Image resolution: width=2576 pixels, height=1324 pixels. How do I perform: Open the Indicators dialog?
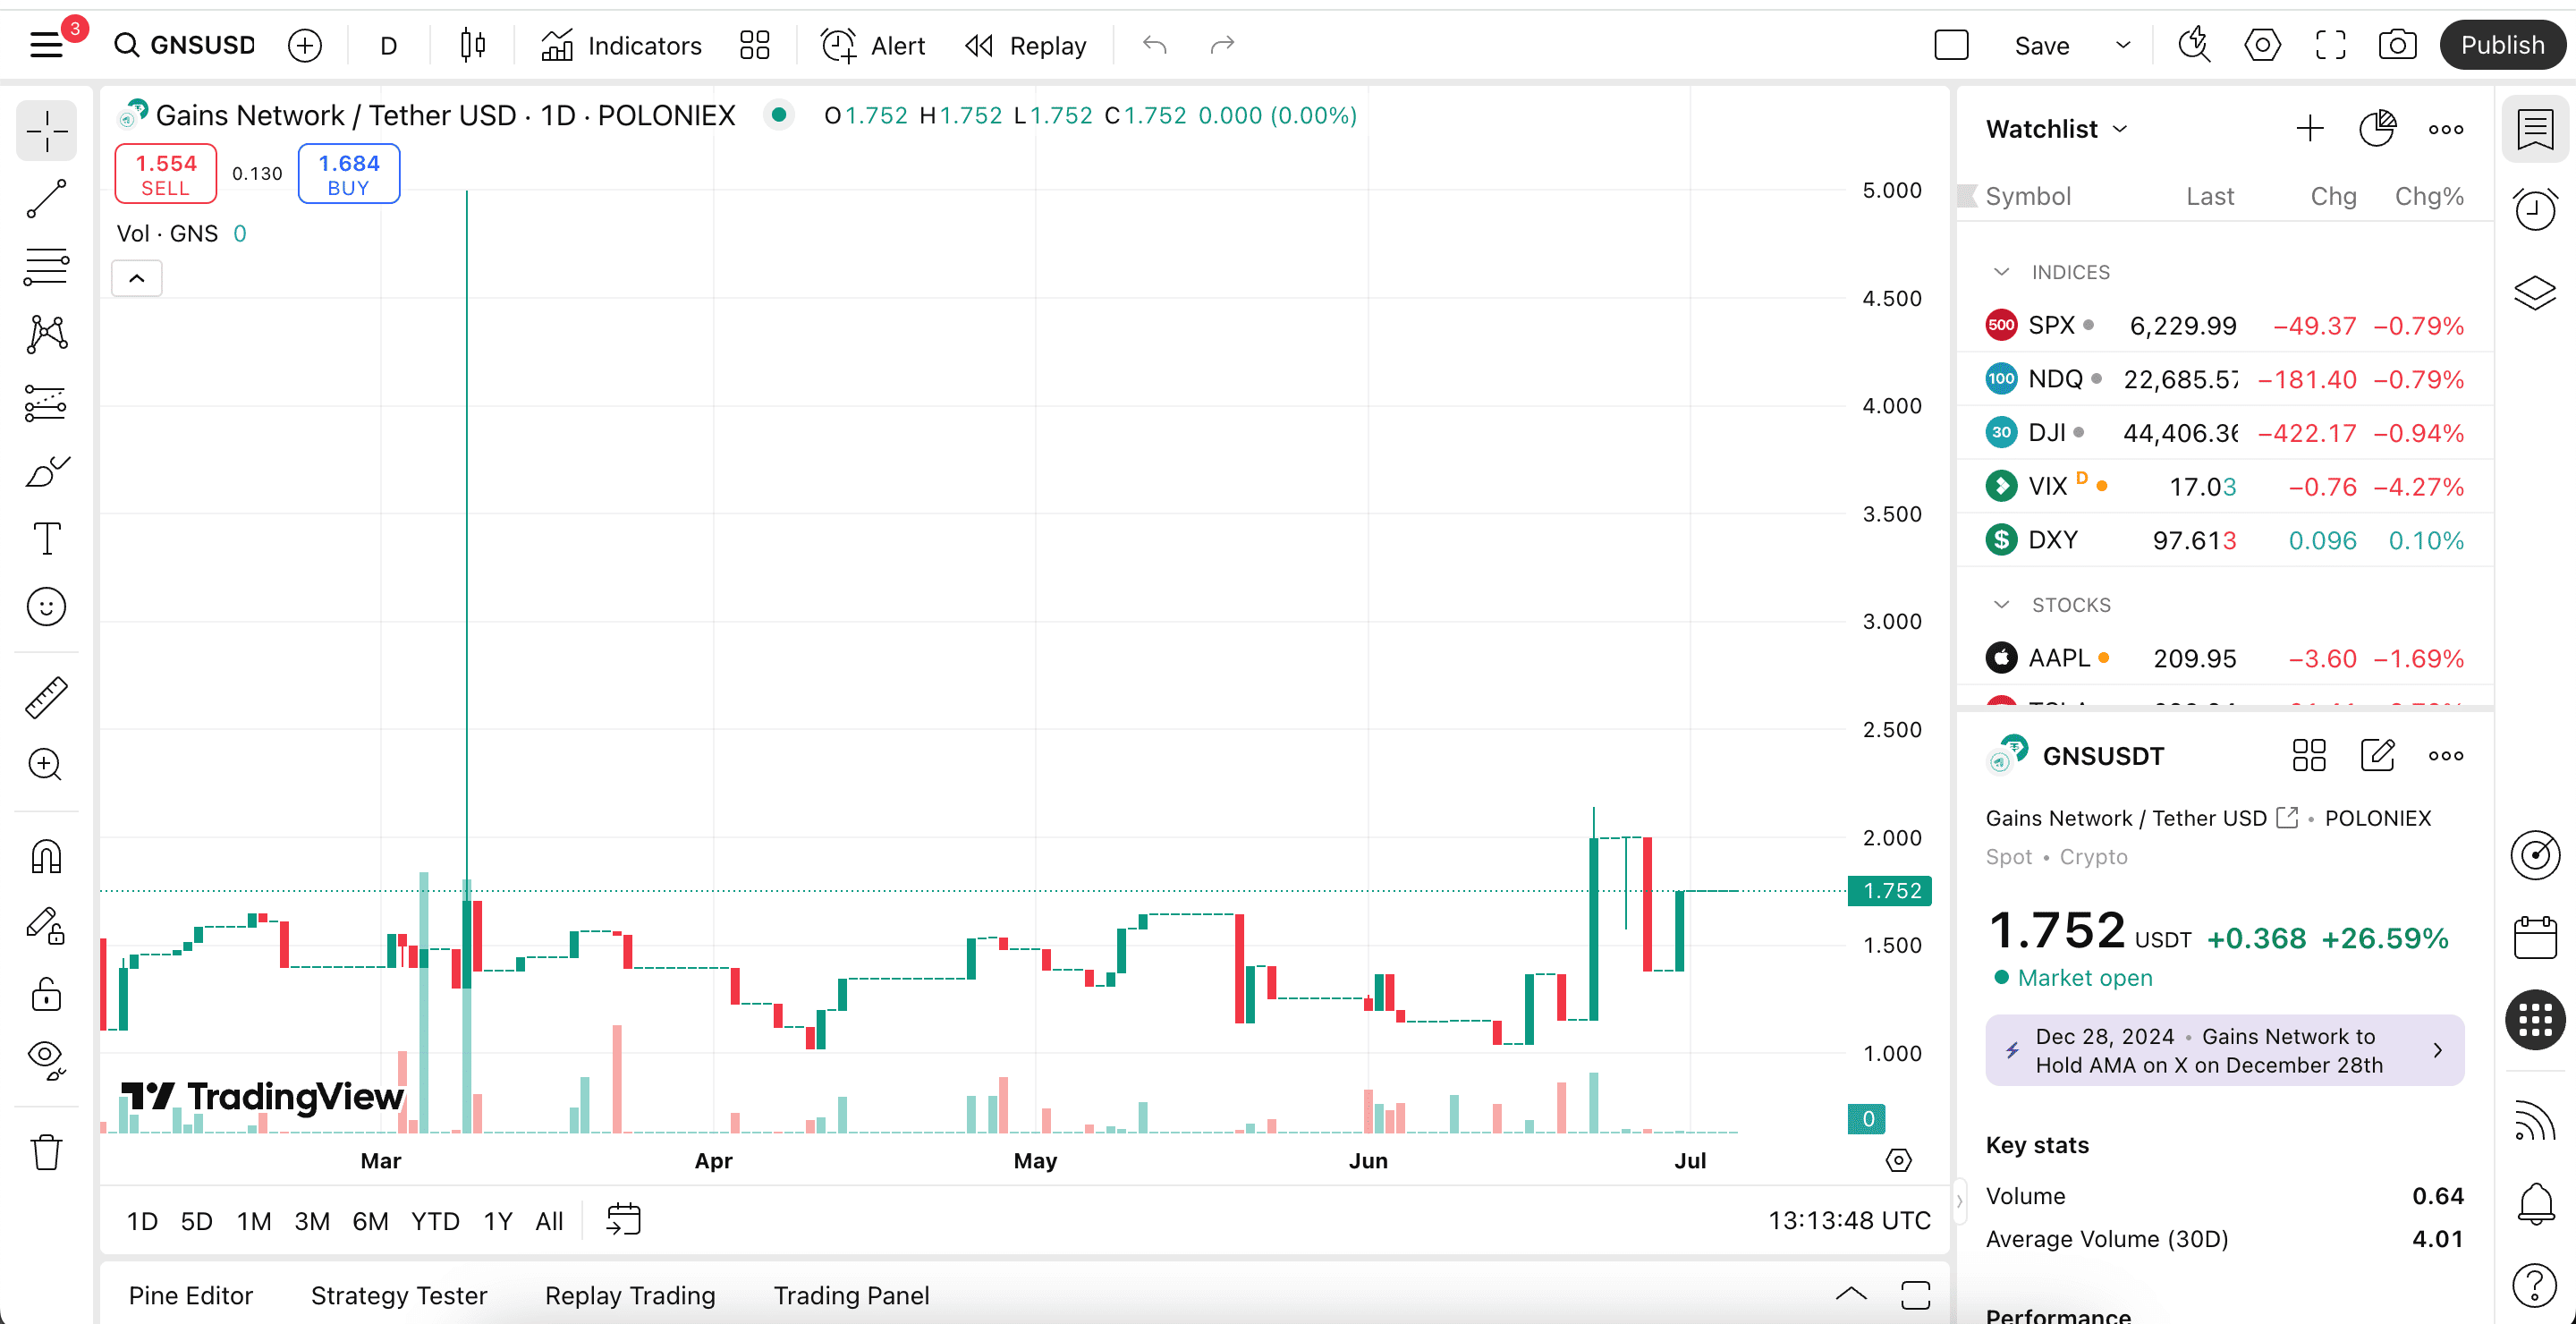pyautogui.click(x=621, y=45)
